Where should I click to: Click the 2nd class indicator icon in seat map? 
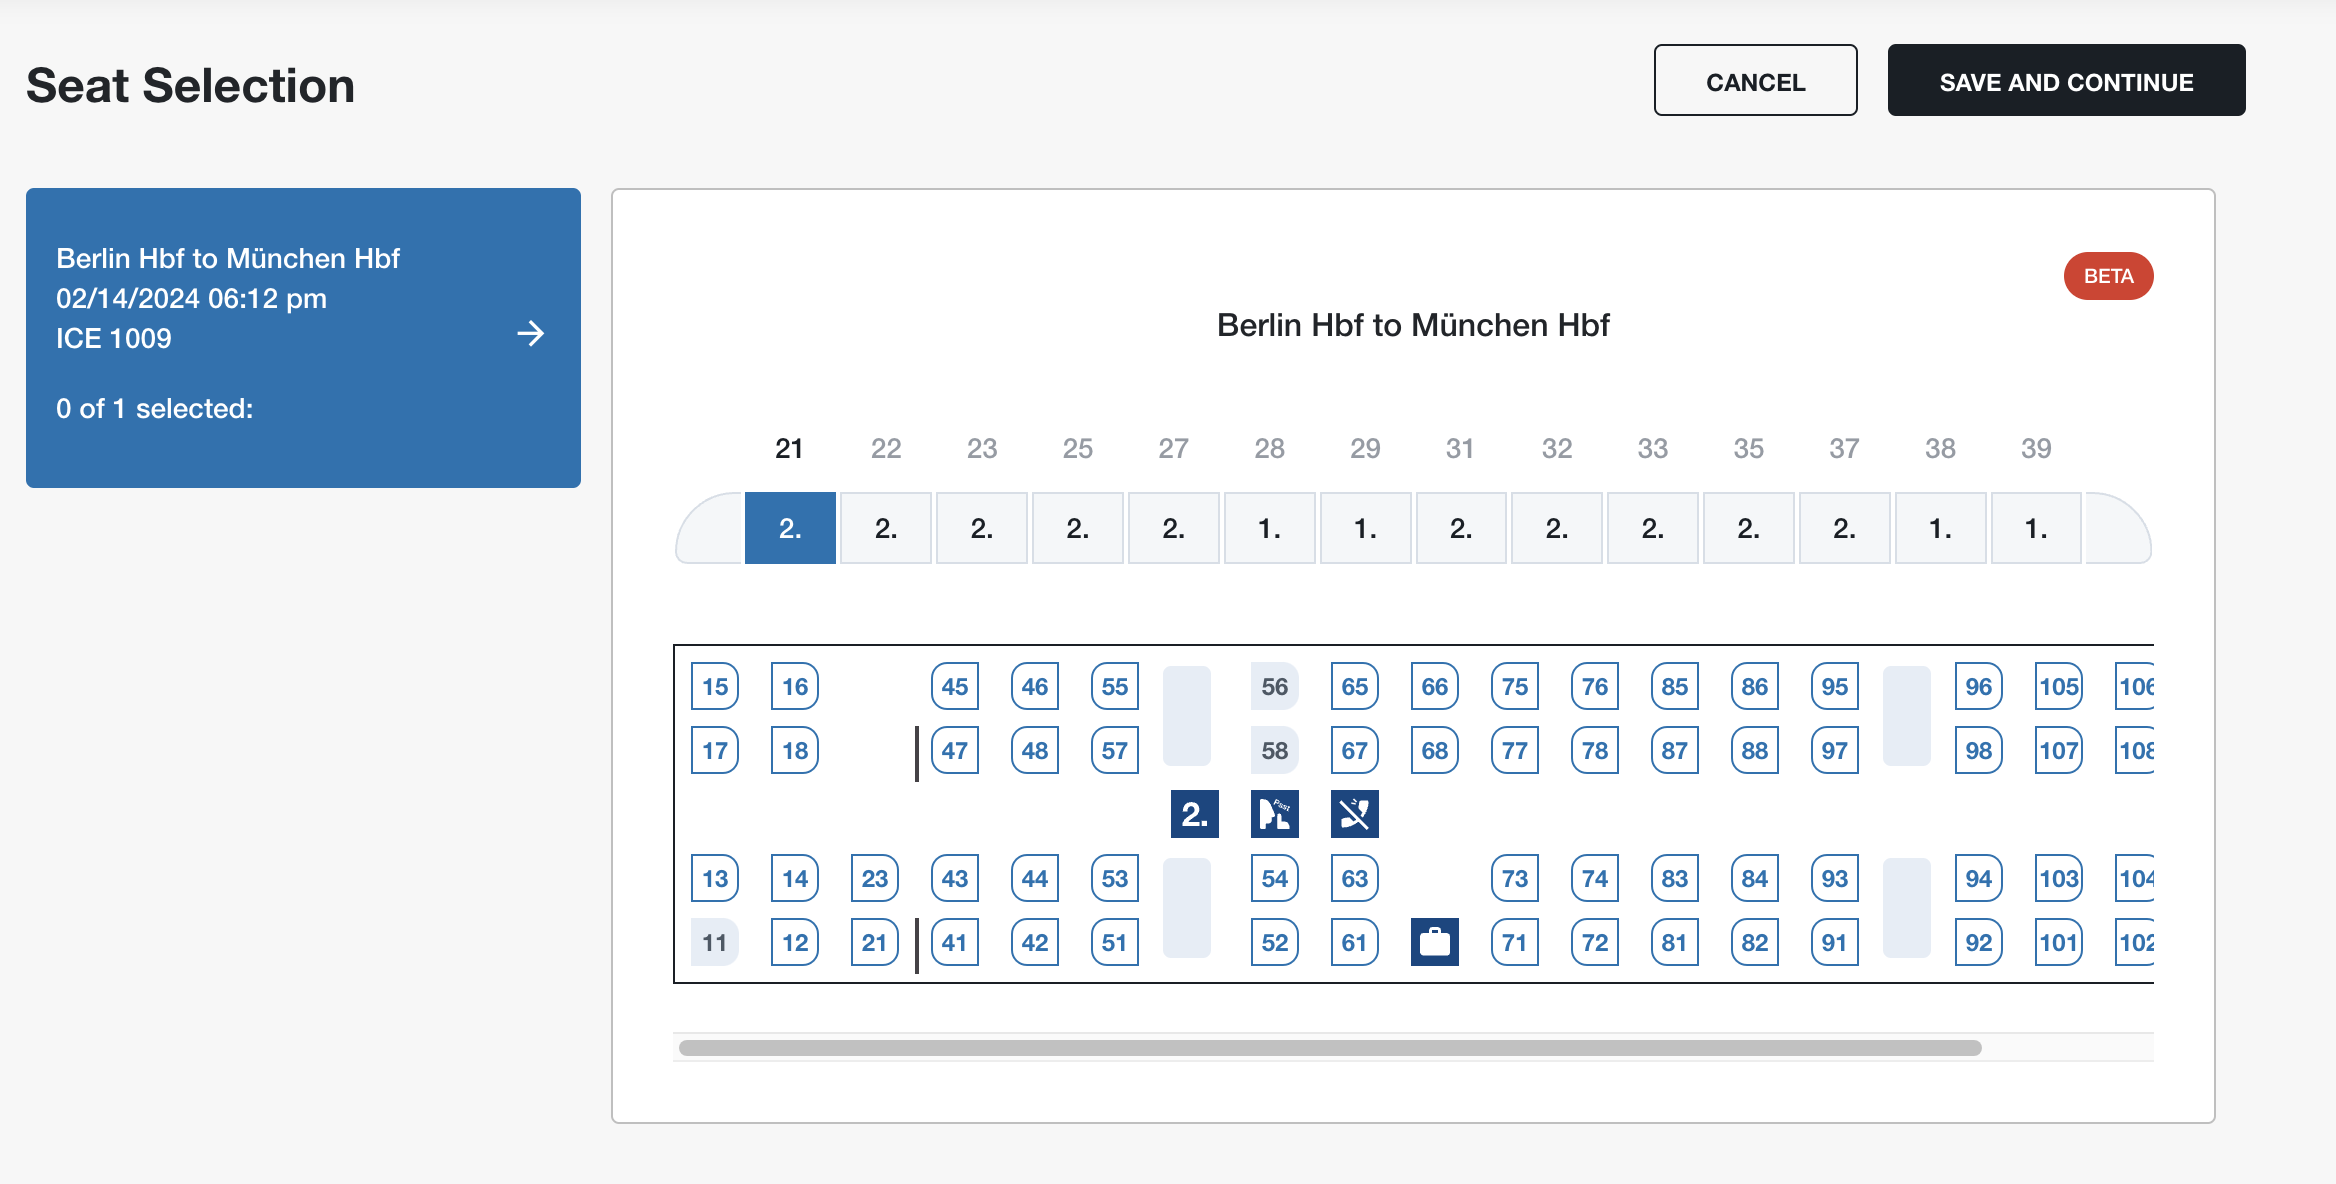click(1194, 814)
